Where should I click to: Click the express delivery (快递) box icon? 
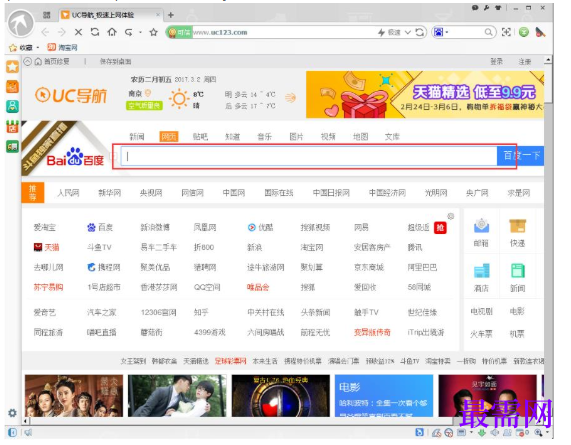(x=517, y=226)
